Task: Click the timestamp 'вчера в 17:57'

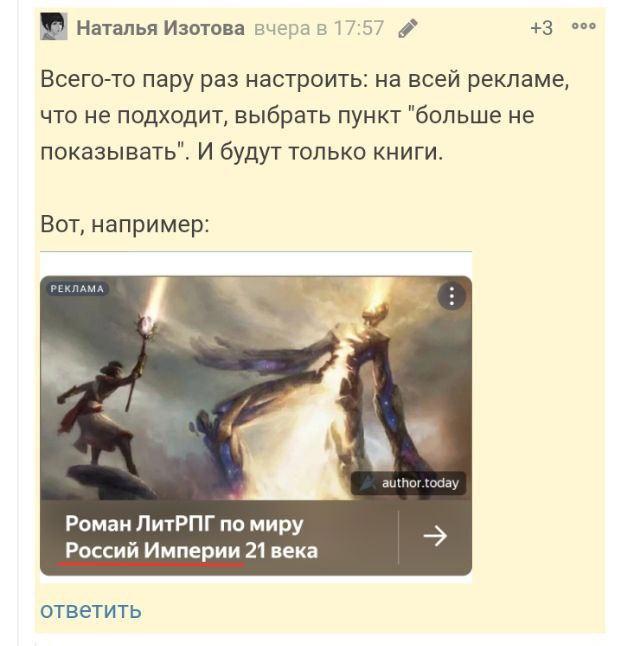Action: 319,28
